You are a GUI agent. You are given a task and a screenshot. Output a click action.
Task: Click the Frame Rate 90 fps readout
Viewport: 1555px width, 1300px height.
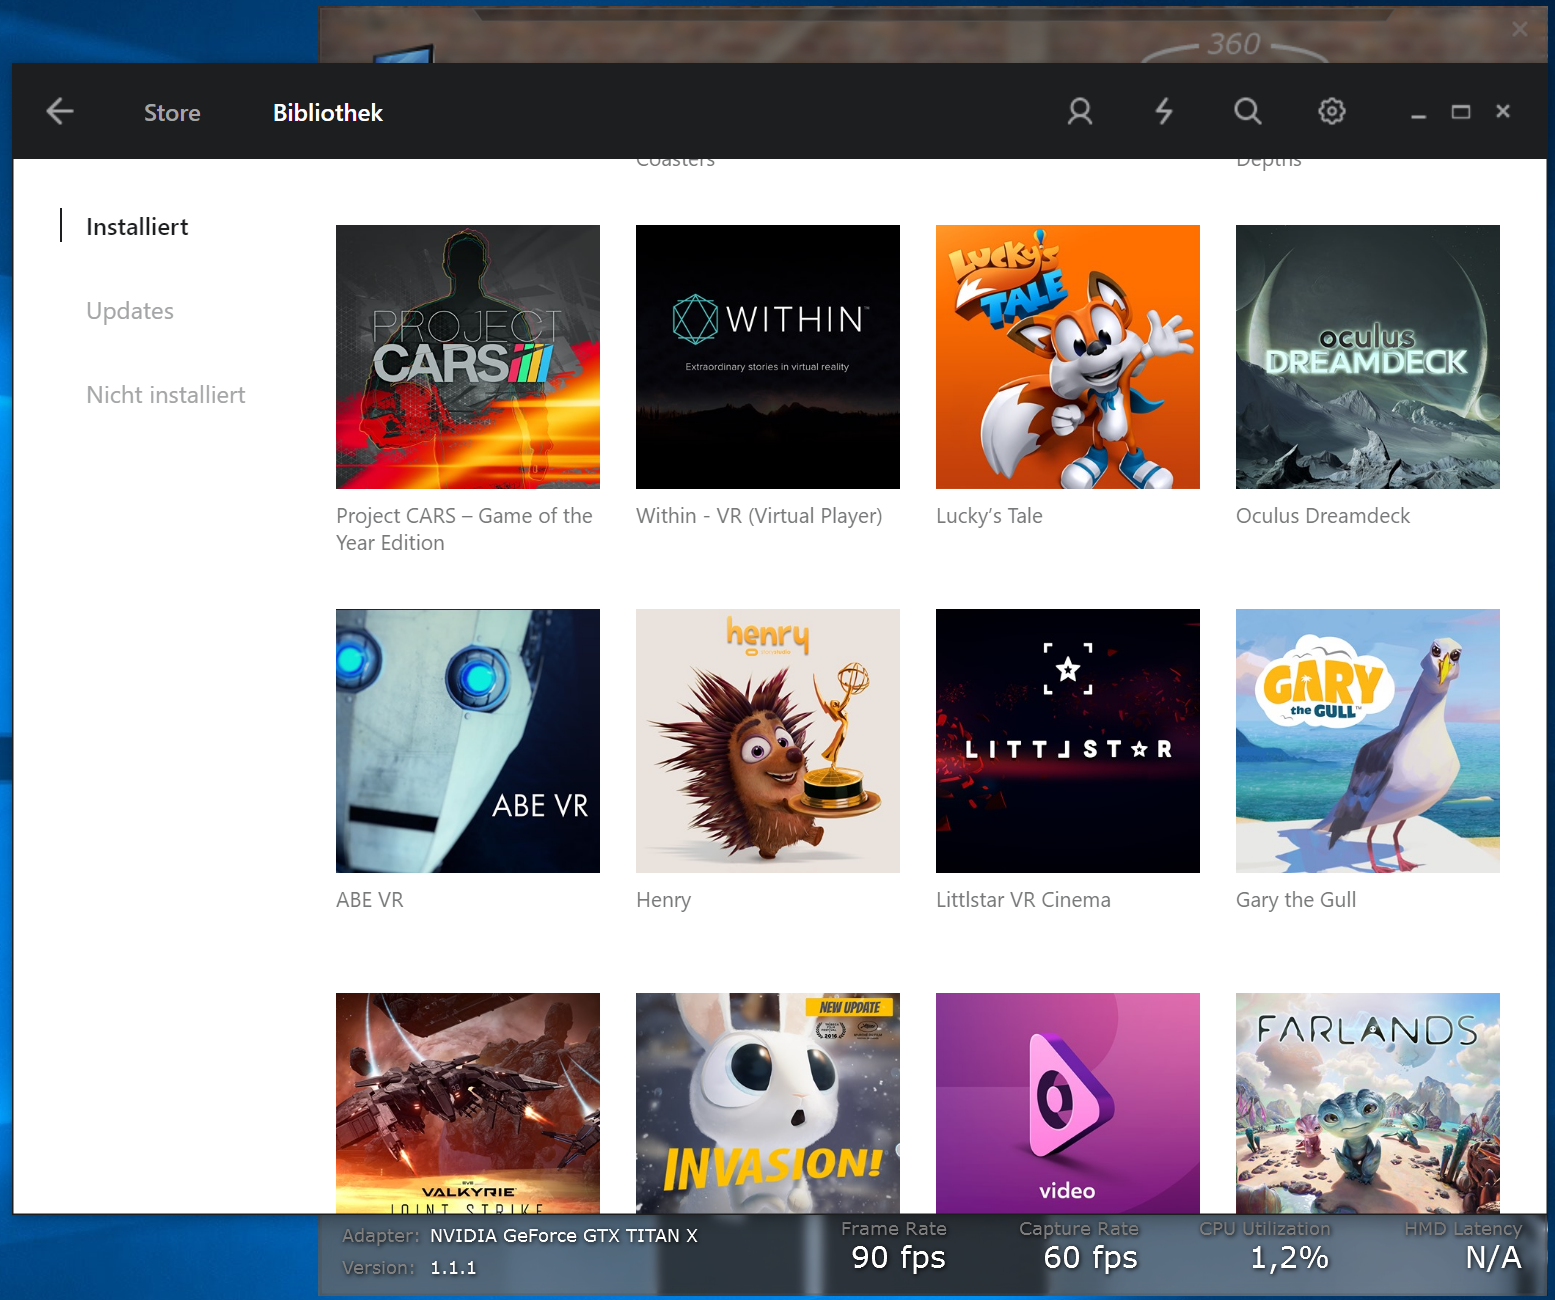click(898, 1257)
